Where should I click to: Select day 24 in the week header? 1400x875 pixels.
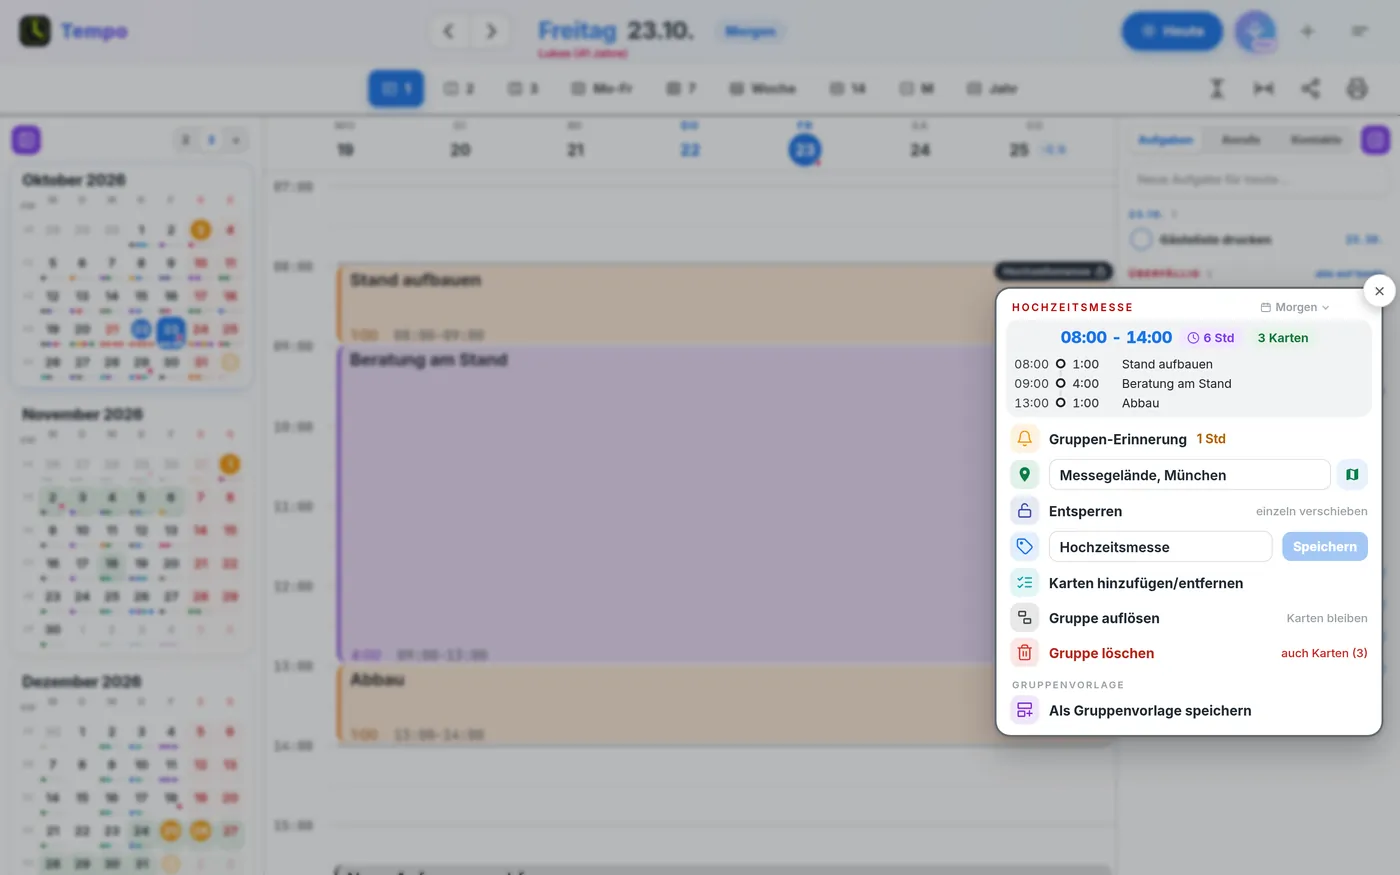point(920,150)
